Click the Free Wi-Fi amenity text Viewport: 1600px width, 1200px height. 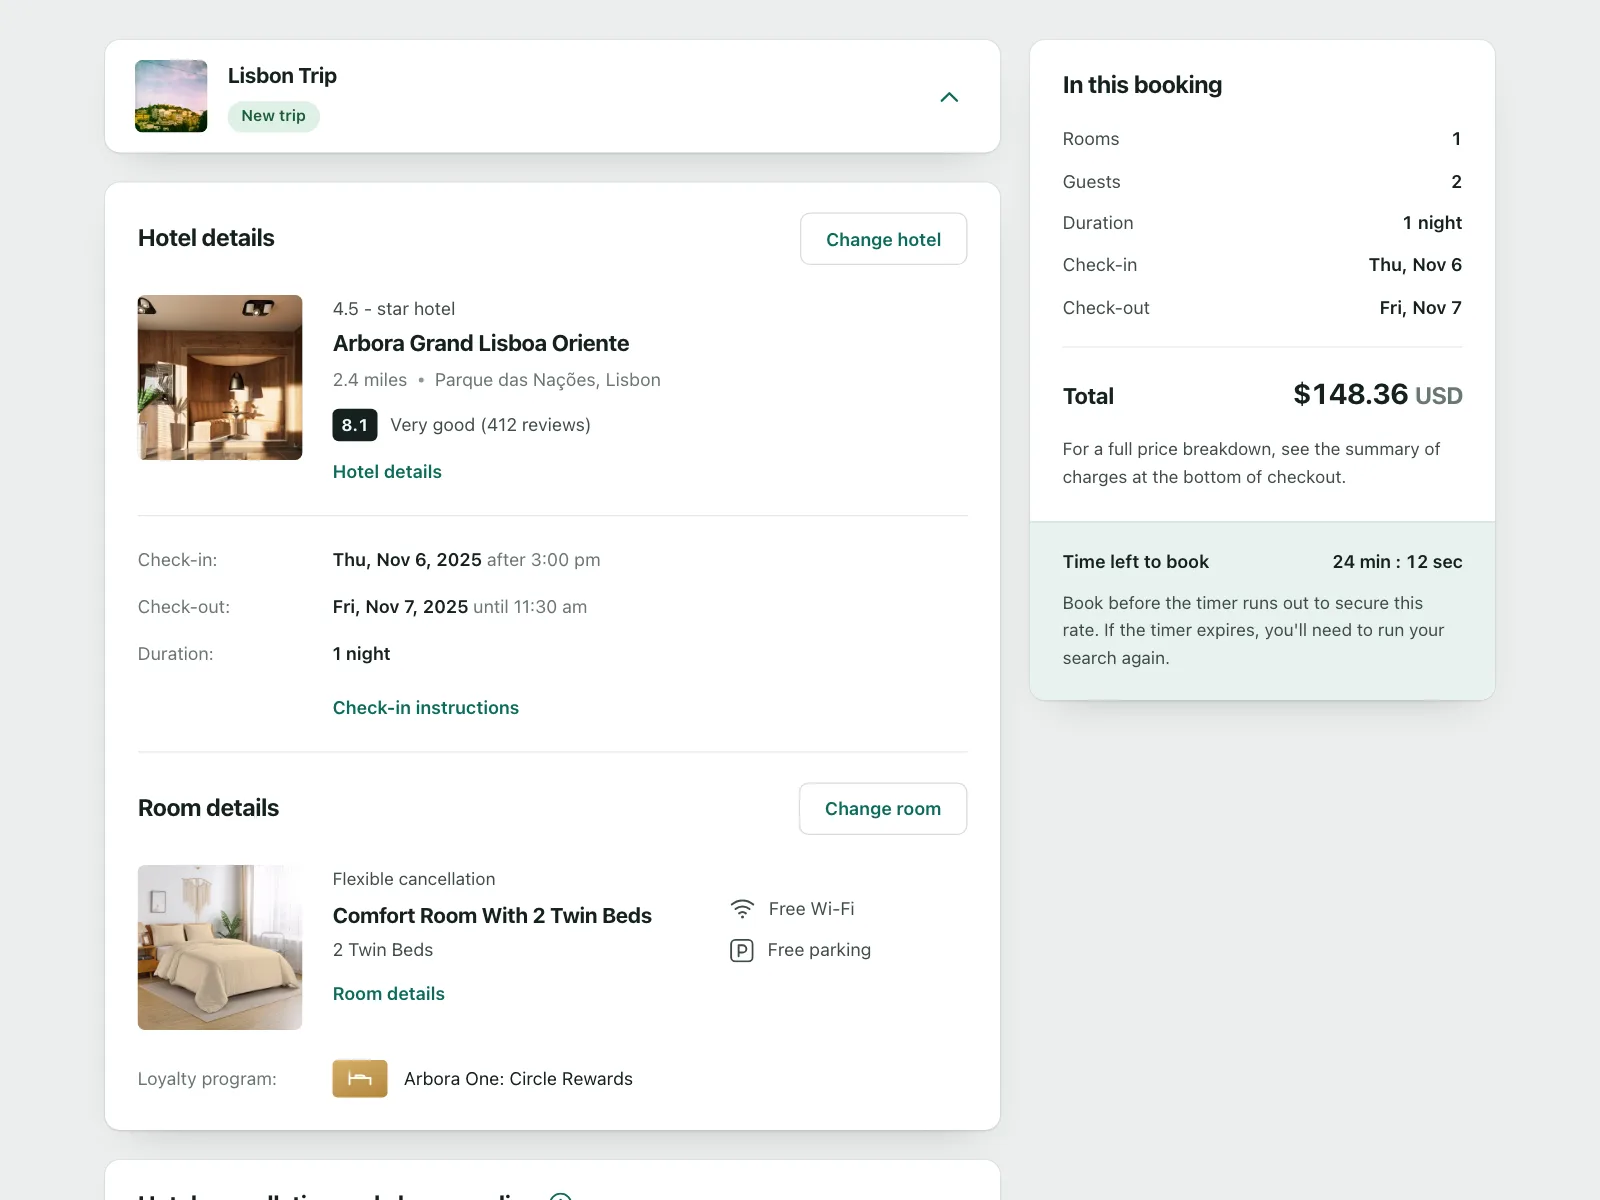click(x=812, y=909)
